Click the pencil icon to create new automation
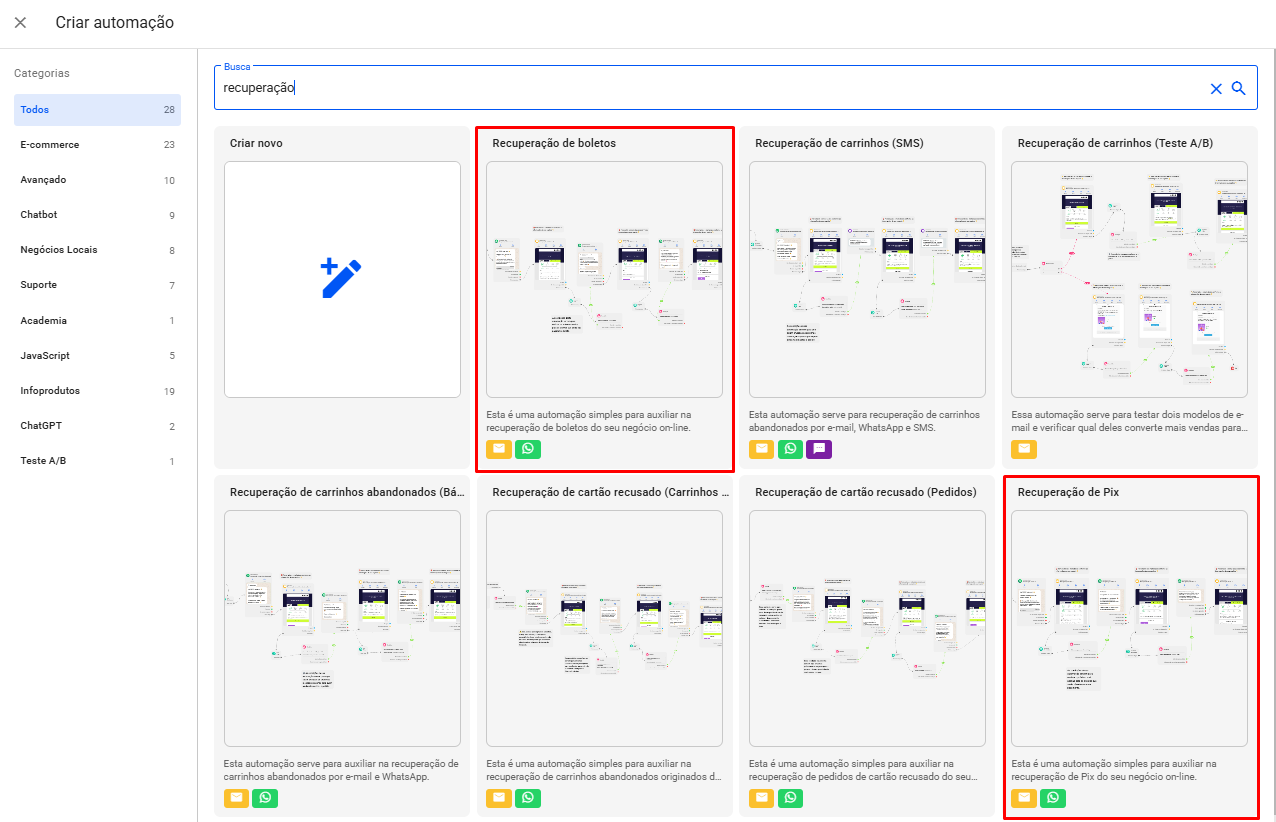Image resolution: width=1276 pixels, height=822 pixels. [342, 279]
